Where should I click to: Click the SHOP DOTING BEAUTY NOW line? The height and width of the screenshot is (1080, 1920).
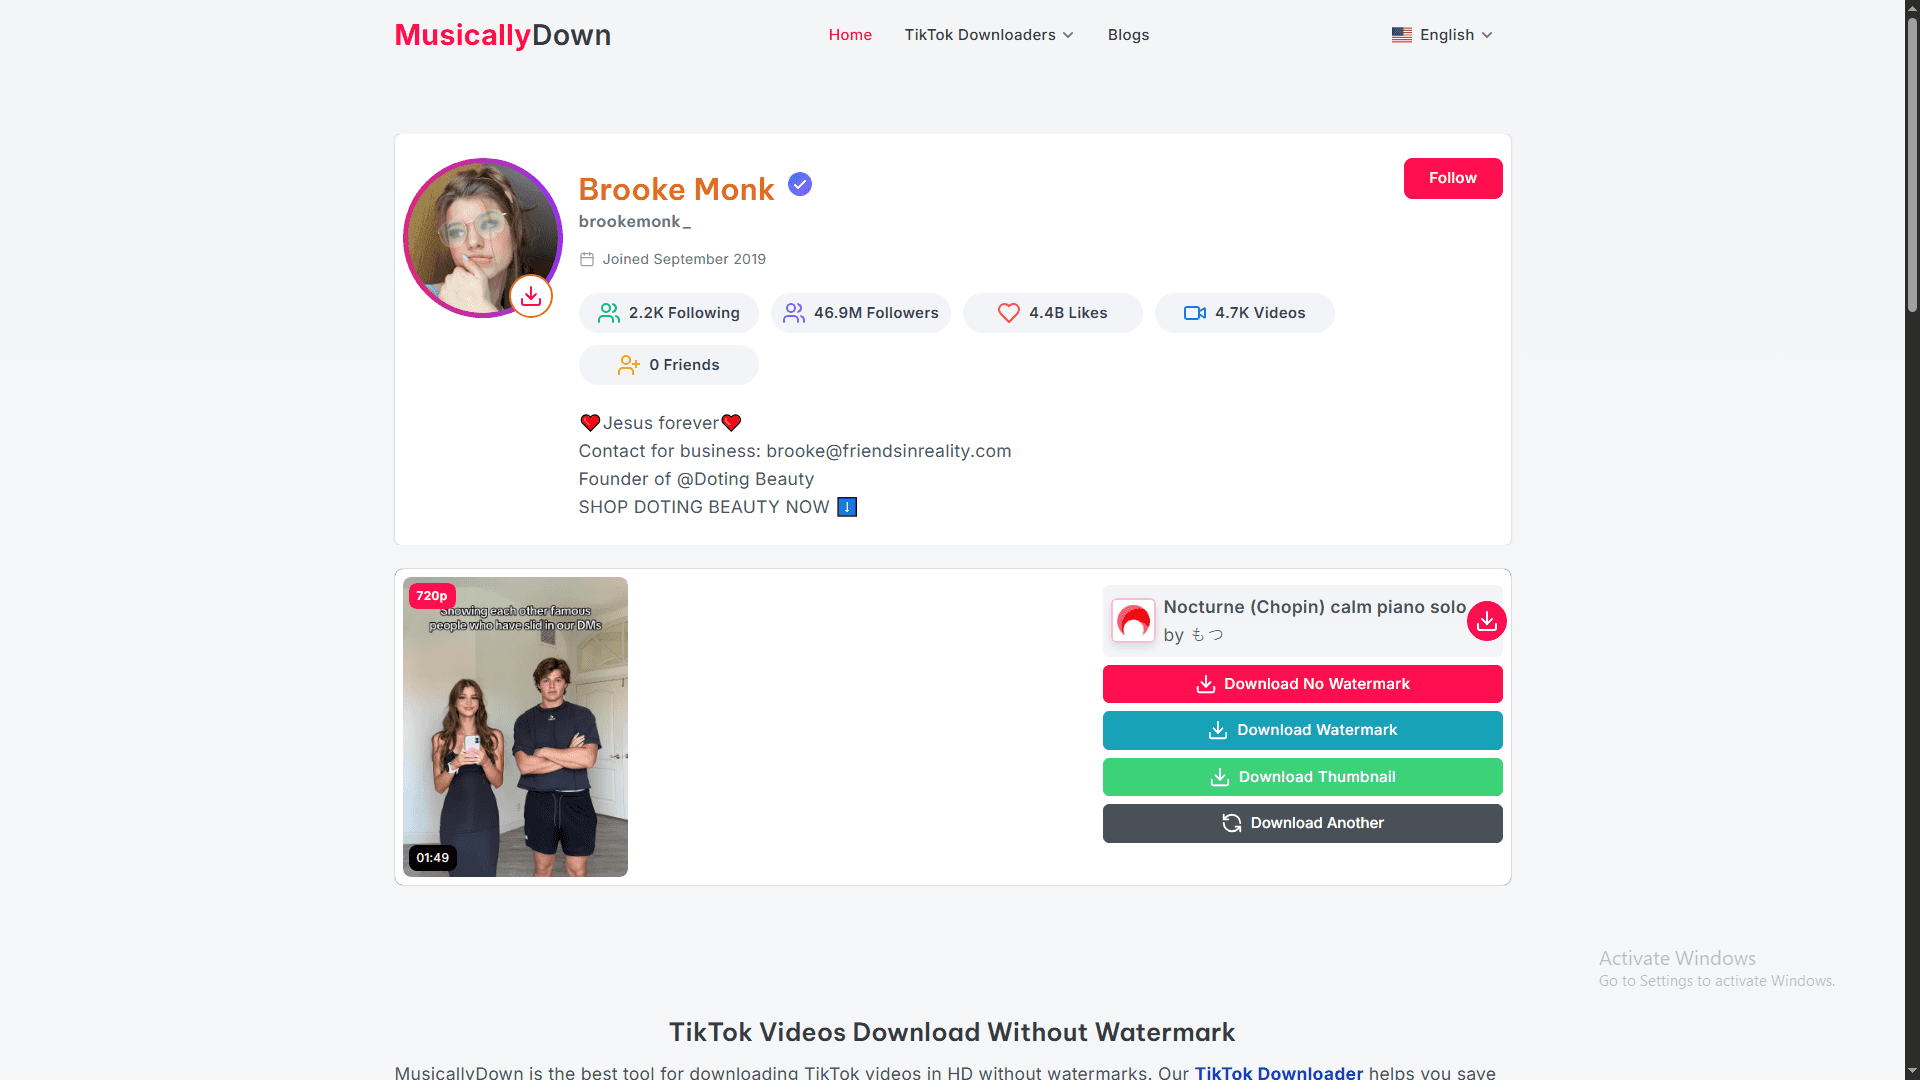click(x=717, y=507)
